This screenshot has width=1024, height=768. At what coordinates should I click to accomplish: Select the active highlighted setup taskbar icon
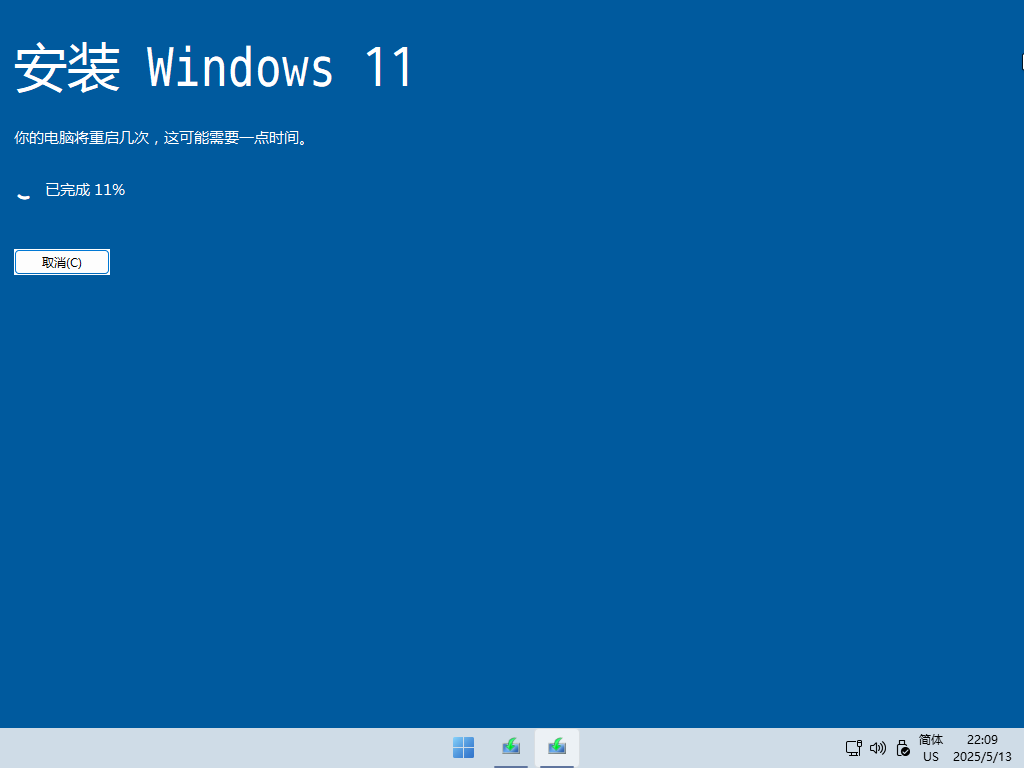pos(557,746)
